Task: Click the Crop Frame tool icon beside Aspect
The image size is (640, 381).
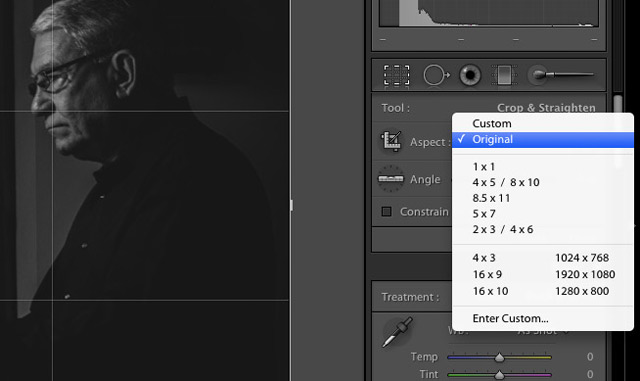Action: click(391, 141)
